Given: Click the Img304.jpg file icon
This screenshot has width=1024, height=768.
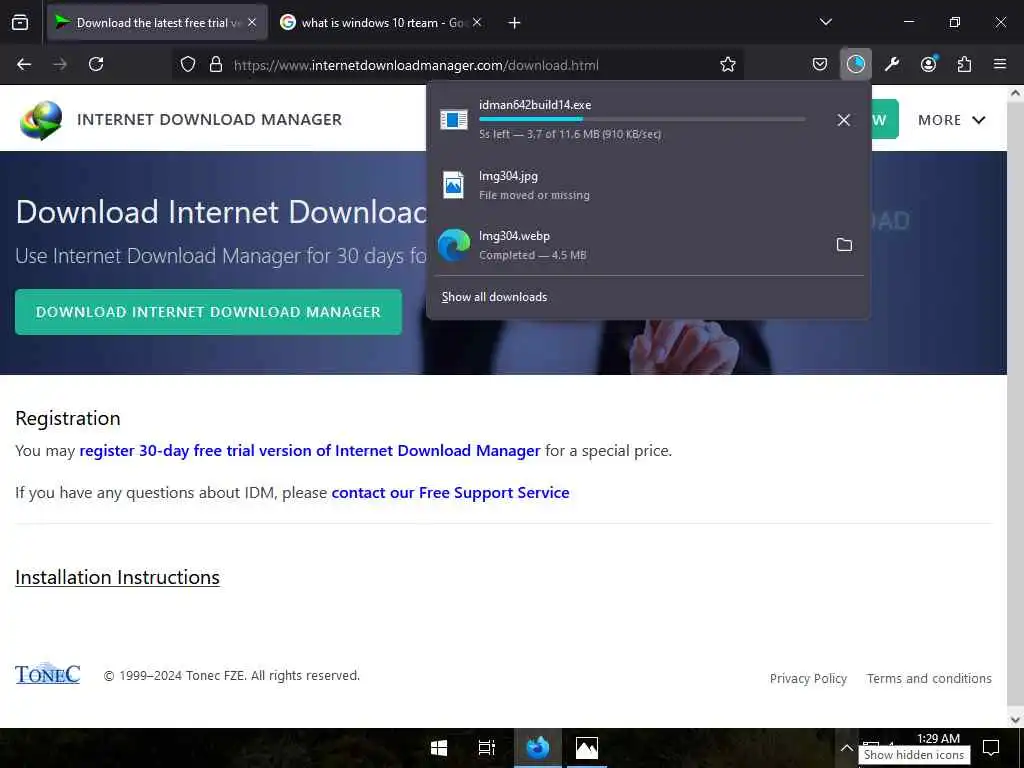Looking at the screenshot, I should pos(454,185).
